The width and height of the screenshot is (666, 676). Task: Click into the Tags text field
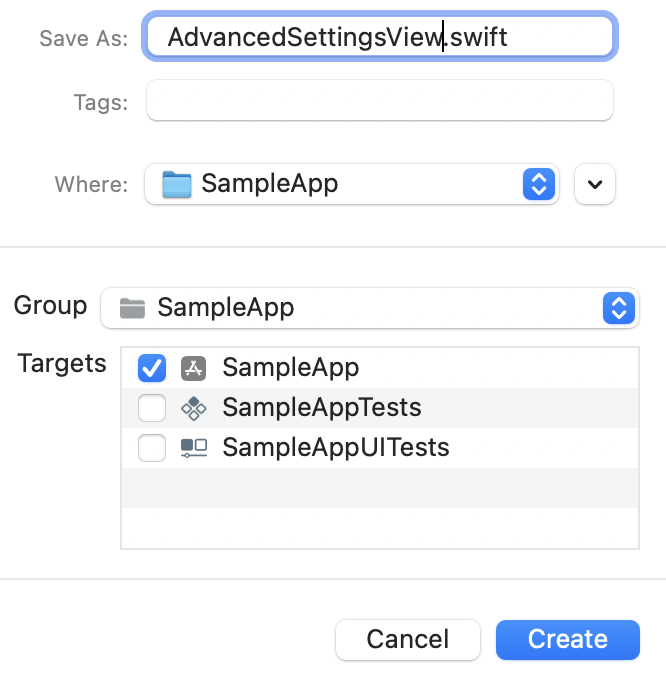(380, 100)
